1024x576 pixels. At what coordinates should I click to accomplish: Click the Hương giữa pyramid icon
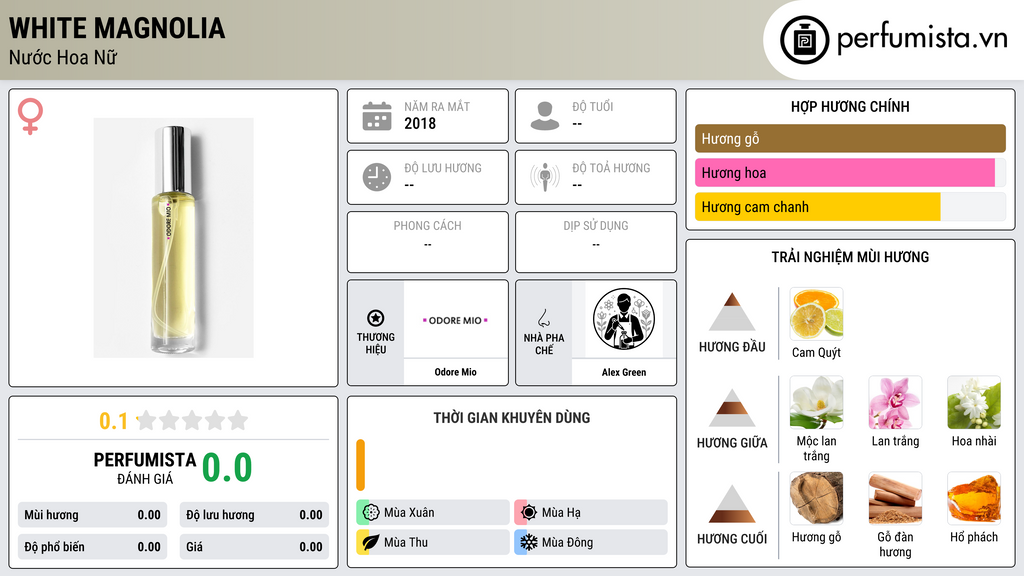(x=732, y=408)
